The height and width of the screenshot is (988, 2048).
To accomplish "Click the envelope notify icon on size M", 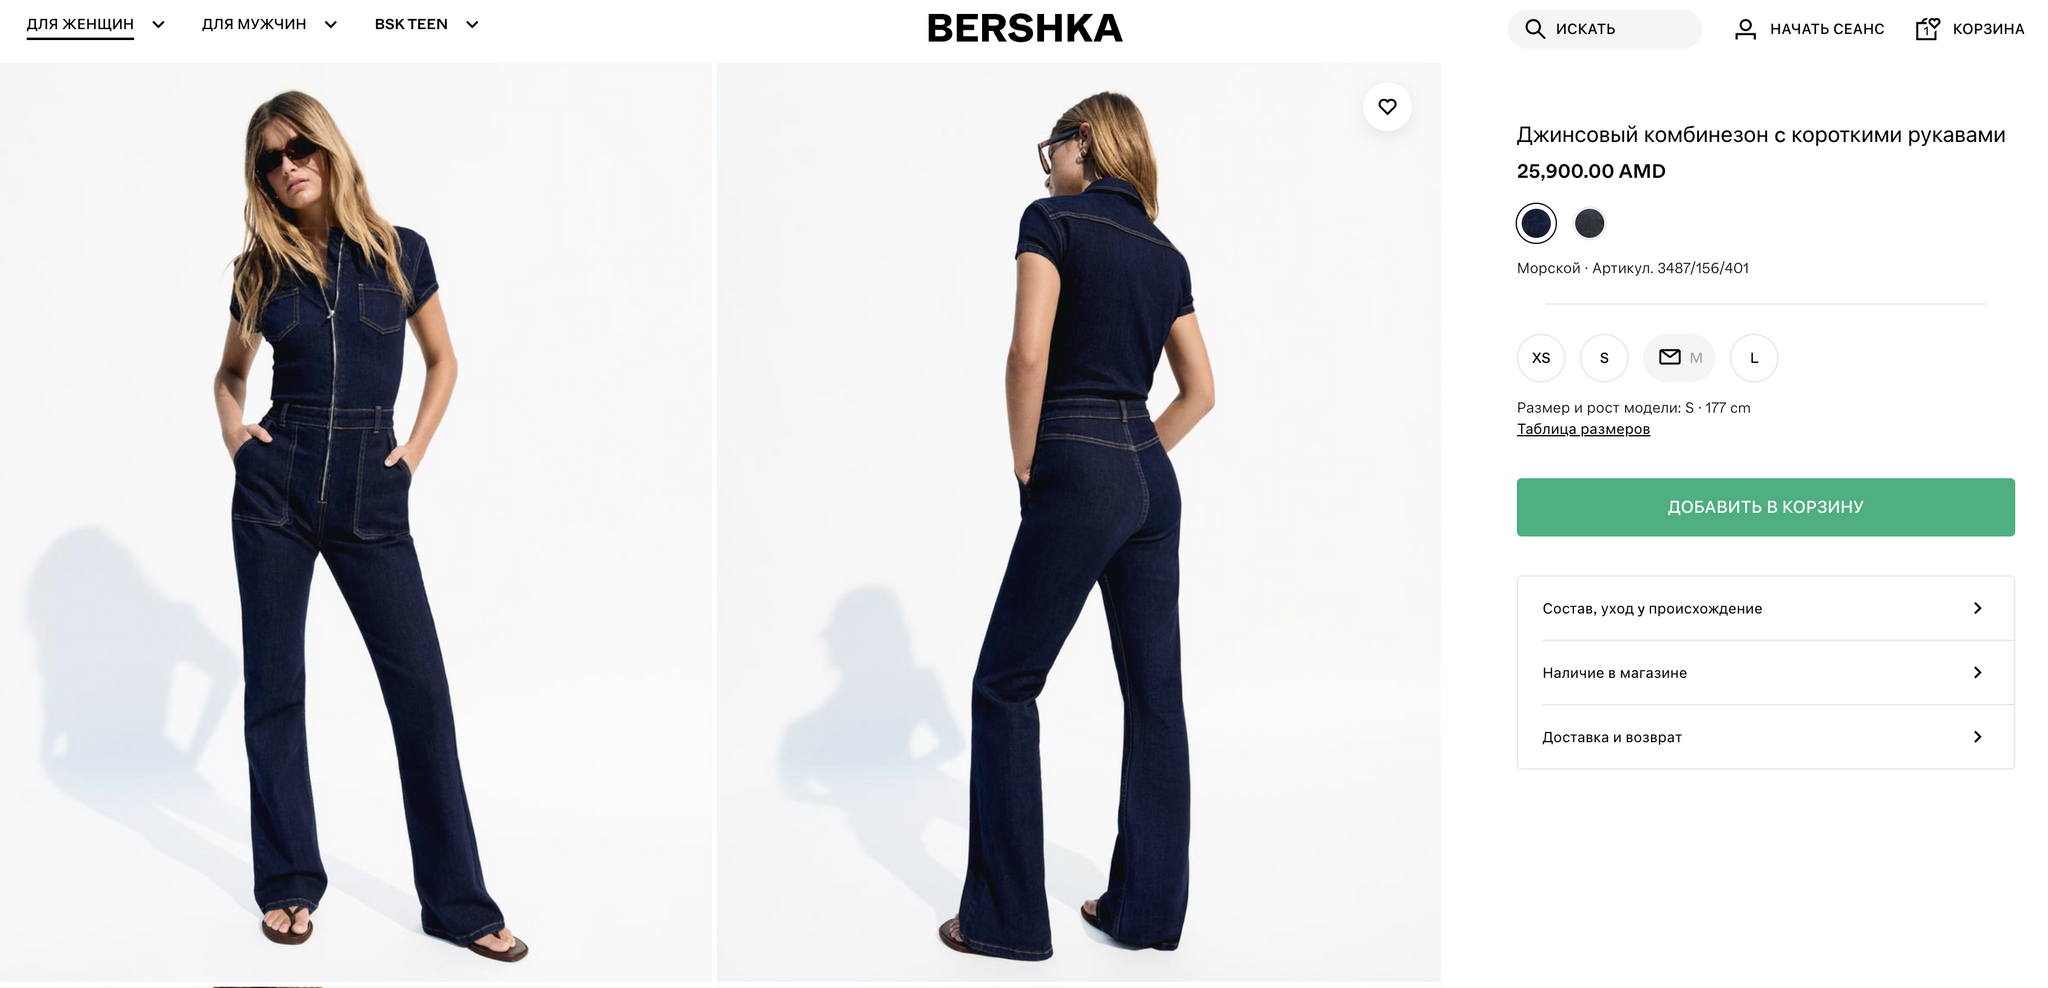I will (1669, 357).
